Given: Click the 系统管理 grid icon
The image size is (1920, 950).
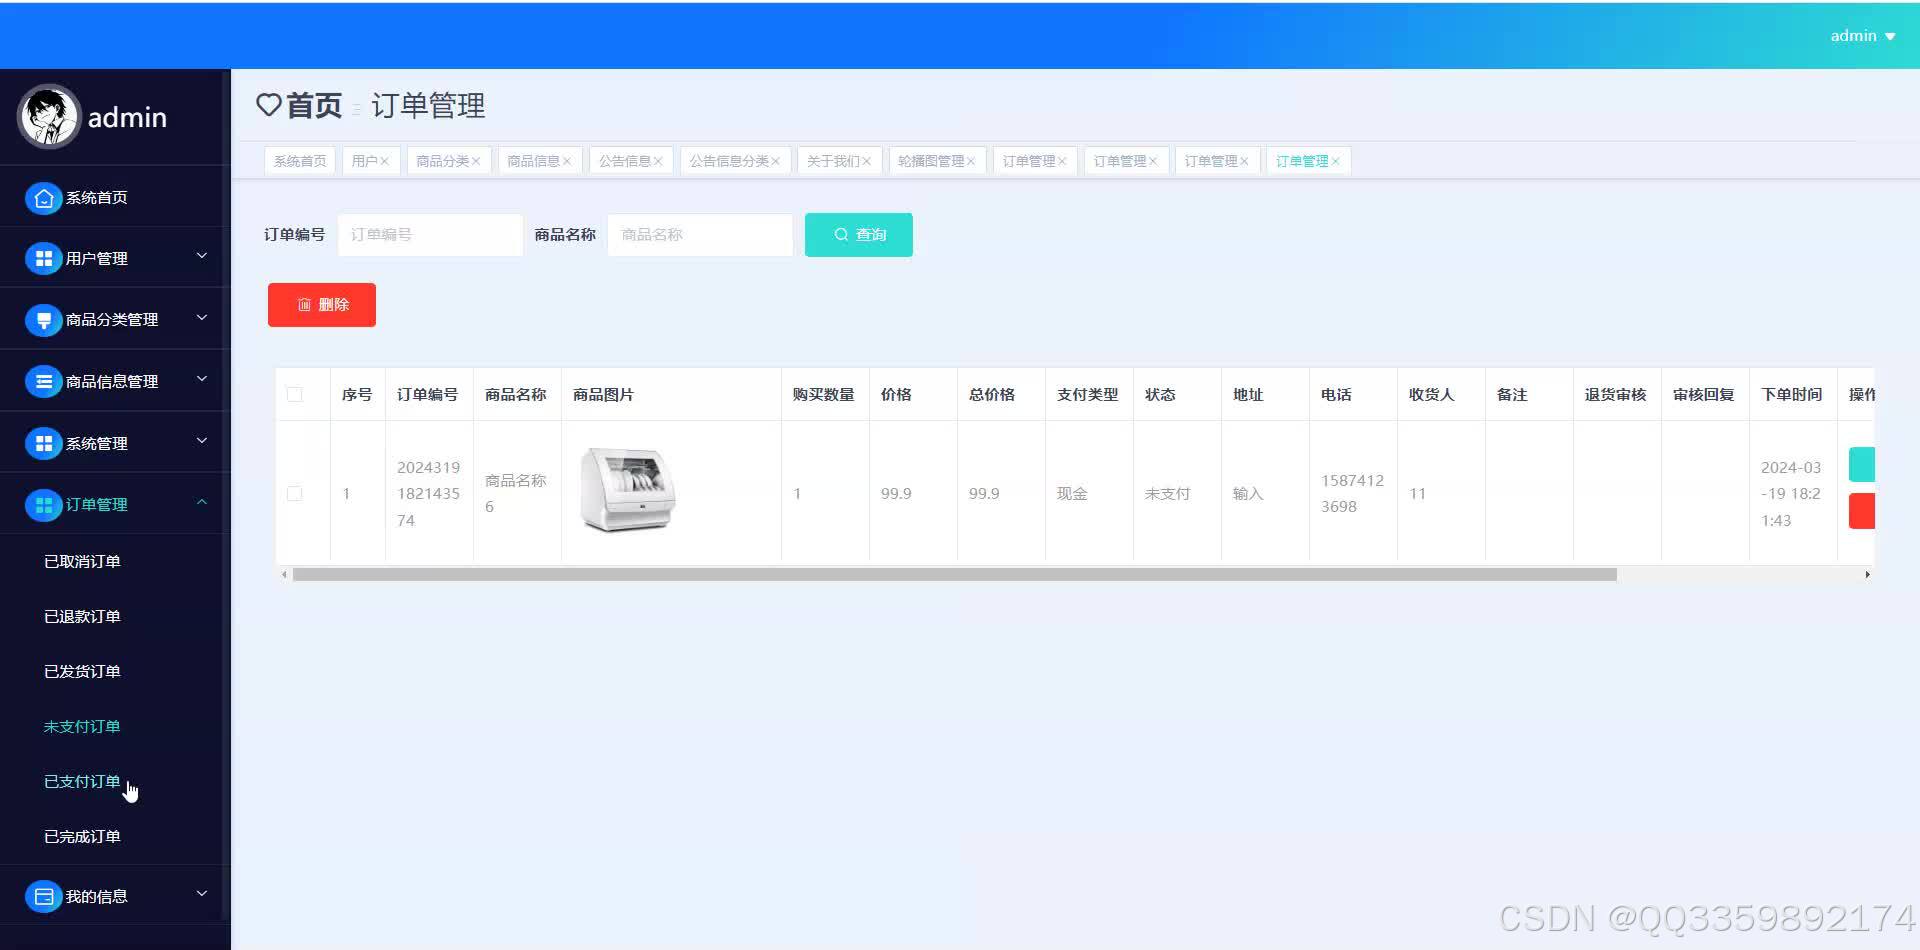Looking at the screenshot, I should [43, 444].
